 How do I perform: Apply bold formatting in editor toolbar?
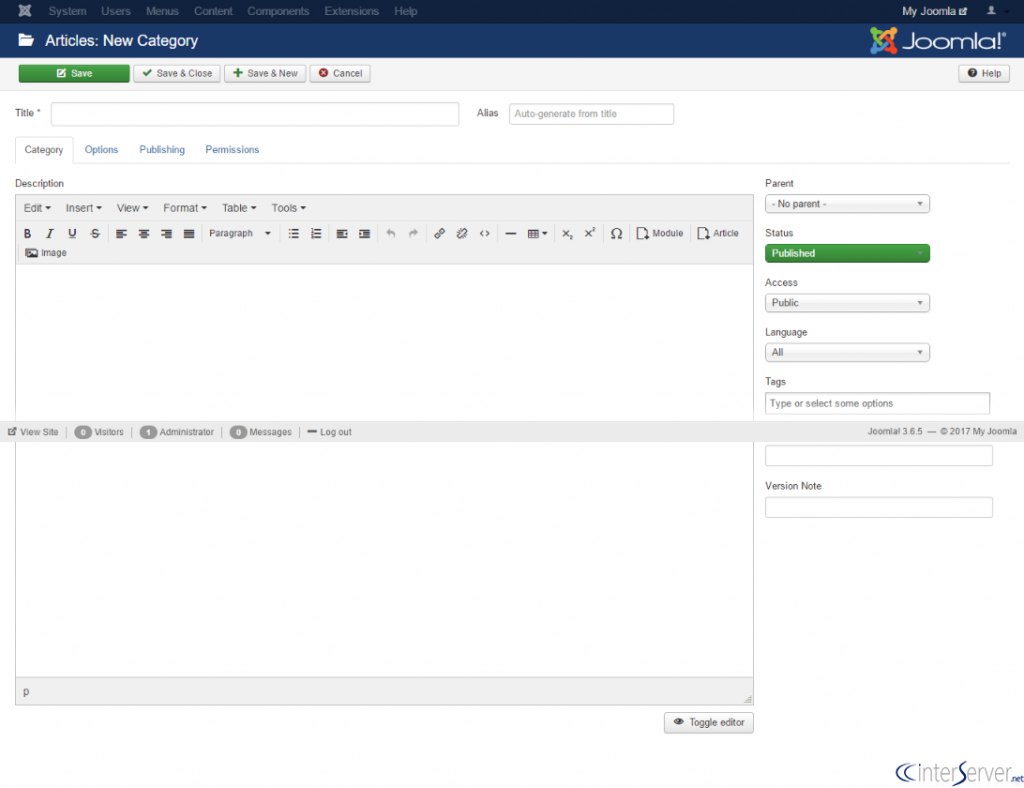click(x=27, y=234)
